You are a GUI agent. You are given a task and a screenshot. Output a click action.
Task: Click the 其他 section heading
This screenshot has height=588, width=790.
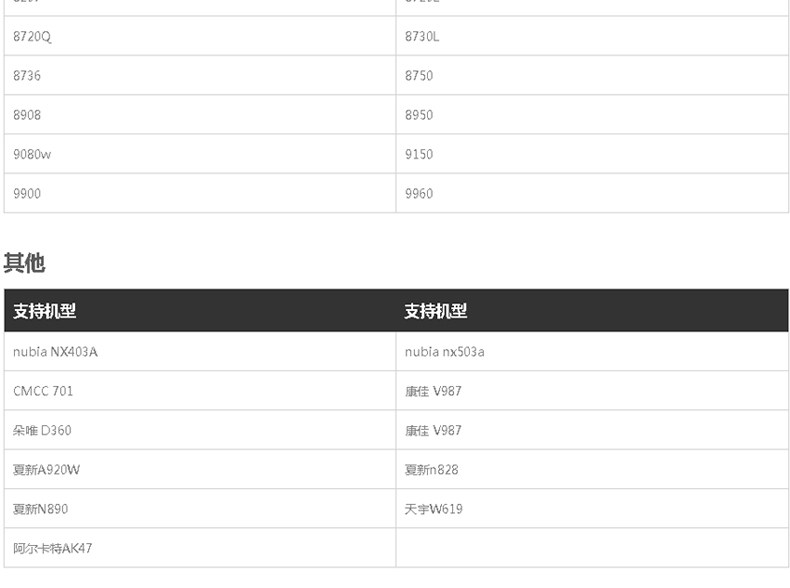coord(24,263)
